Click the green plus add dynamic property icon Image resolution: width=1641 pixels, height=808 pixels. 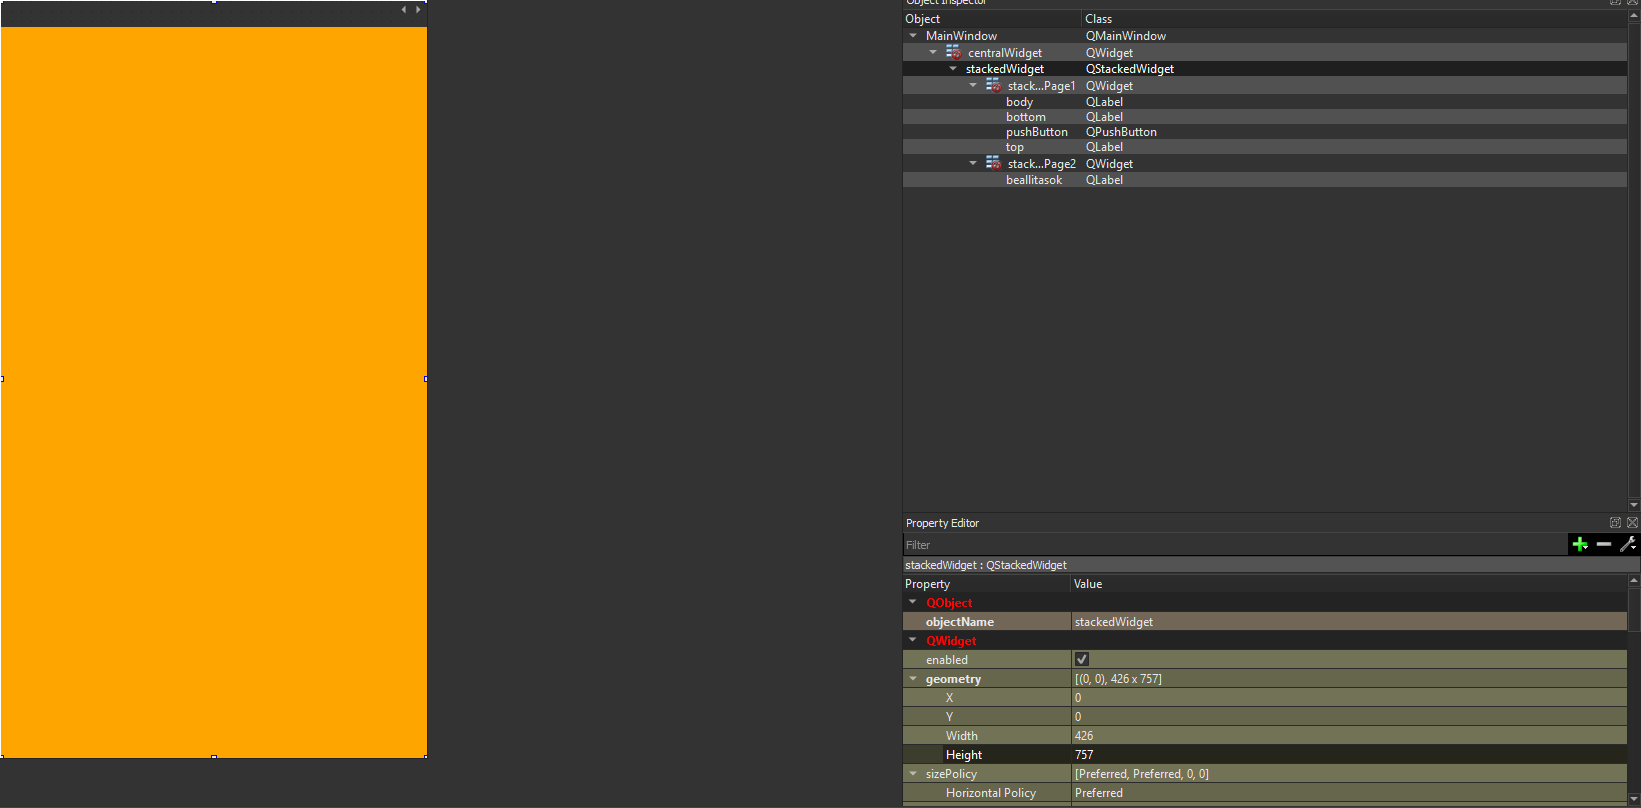pyautogui.click(x=1580, y=544)
